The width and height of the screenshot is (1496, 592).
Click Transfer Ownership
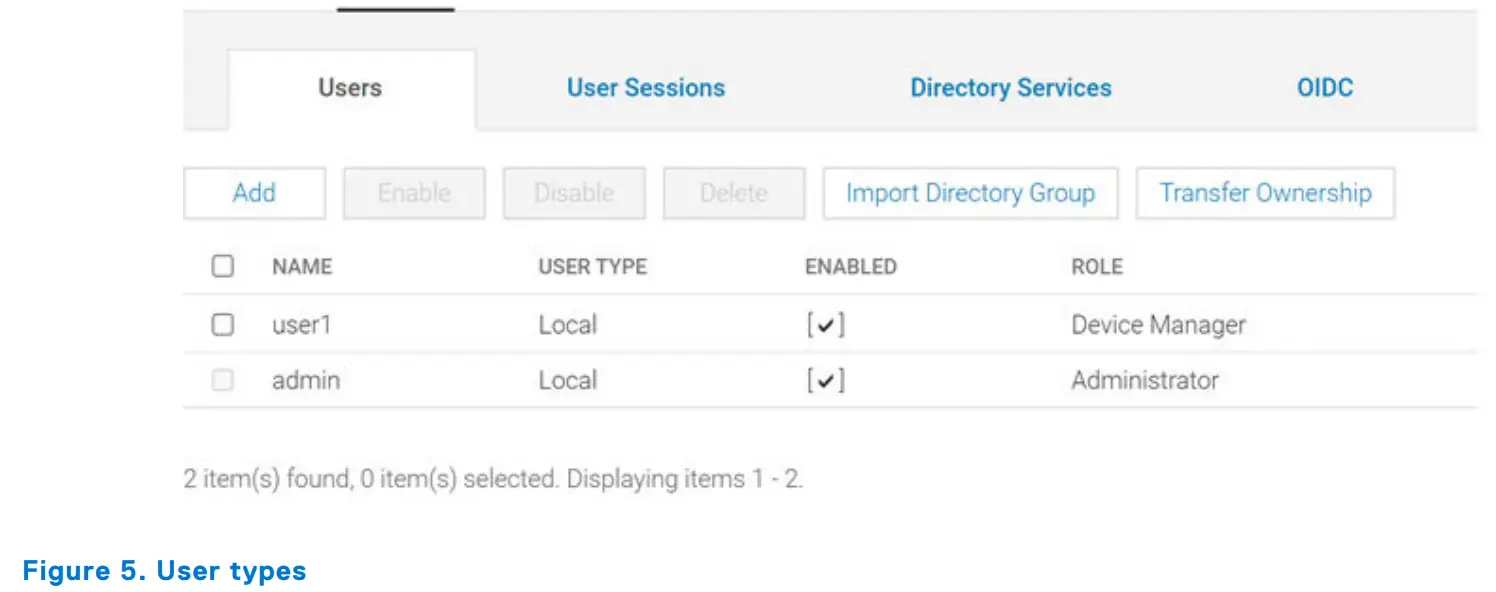[1264, 193]
